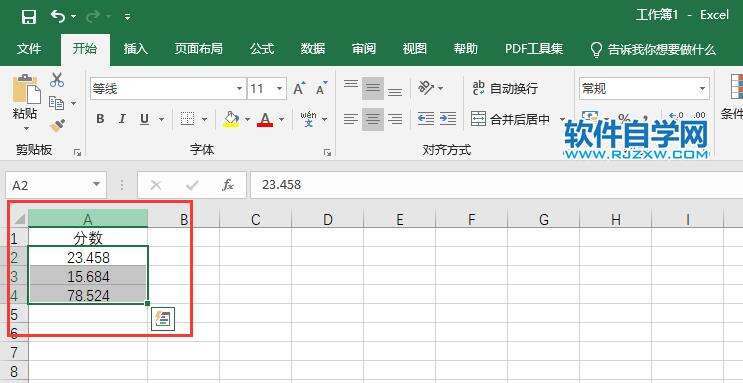Select cell containing 15.684
The height and width of the screenshot is (383, 743).
point(88,276)
